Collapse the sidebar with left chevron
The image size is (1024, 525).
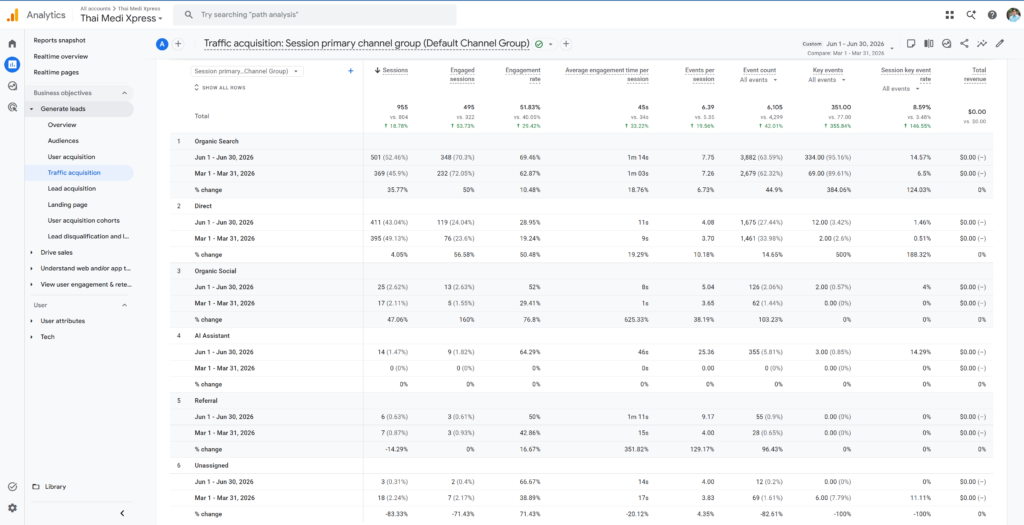pyautogui.click(x=121, y=513)
